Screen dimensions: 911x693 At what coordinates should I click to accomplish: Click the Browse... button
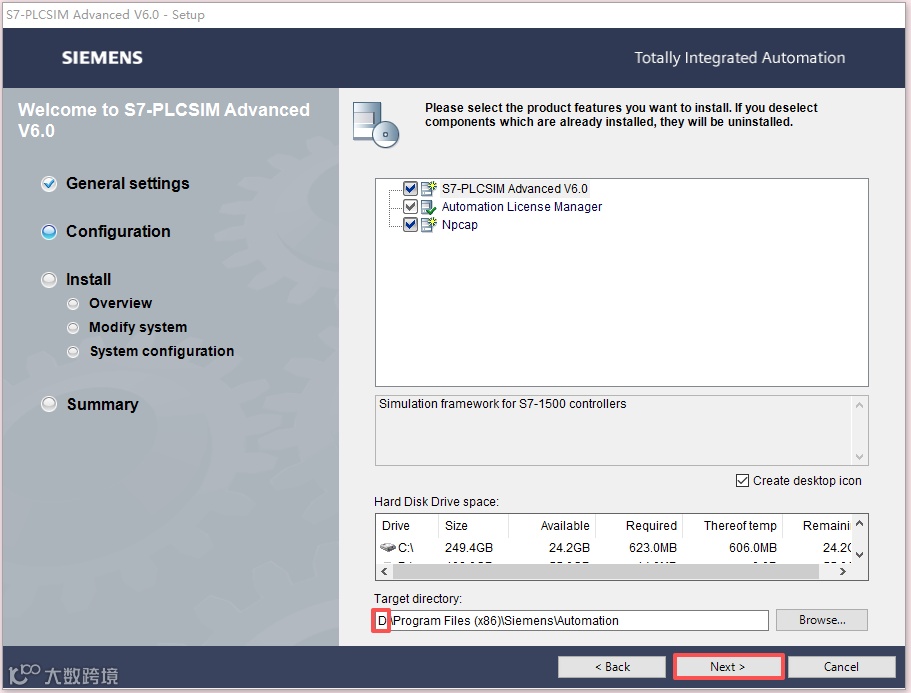(822, 620)
